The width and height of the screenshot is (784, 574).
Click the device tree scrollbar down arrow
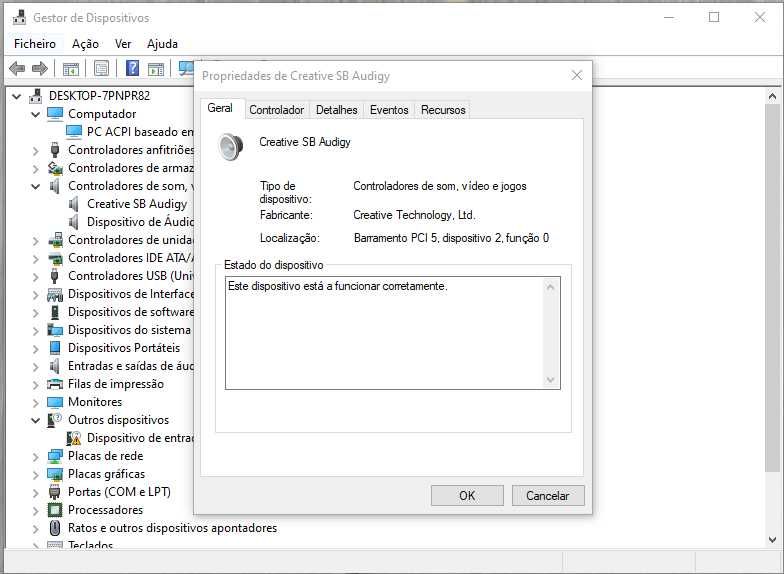pyautogui.click(x=772, y=540)
